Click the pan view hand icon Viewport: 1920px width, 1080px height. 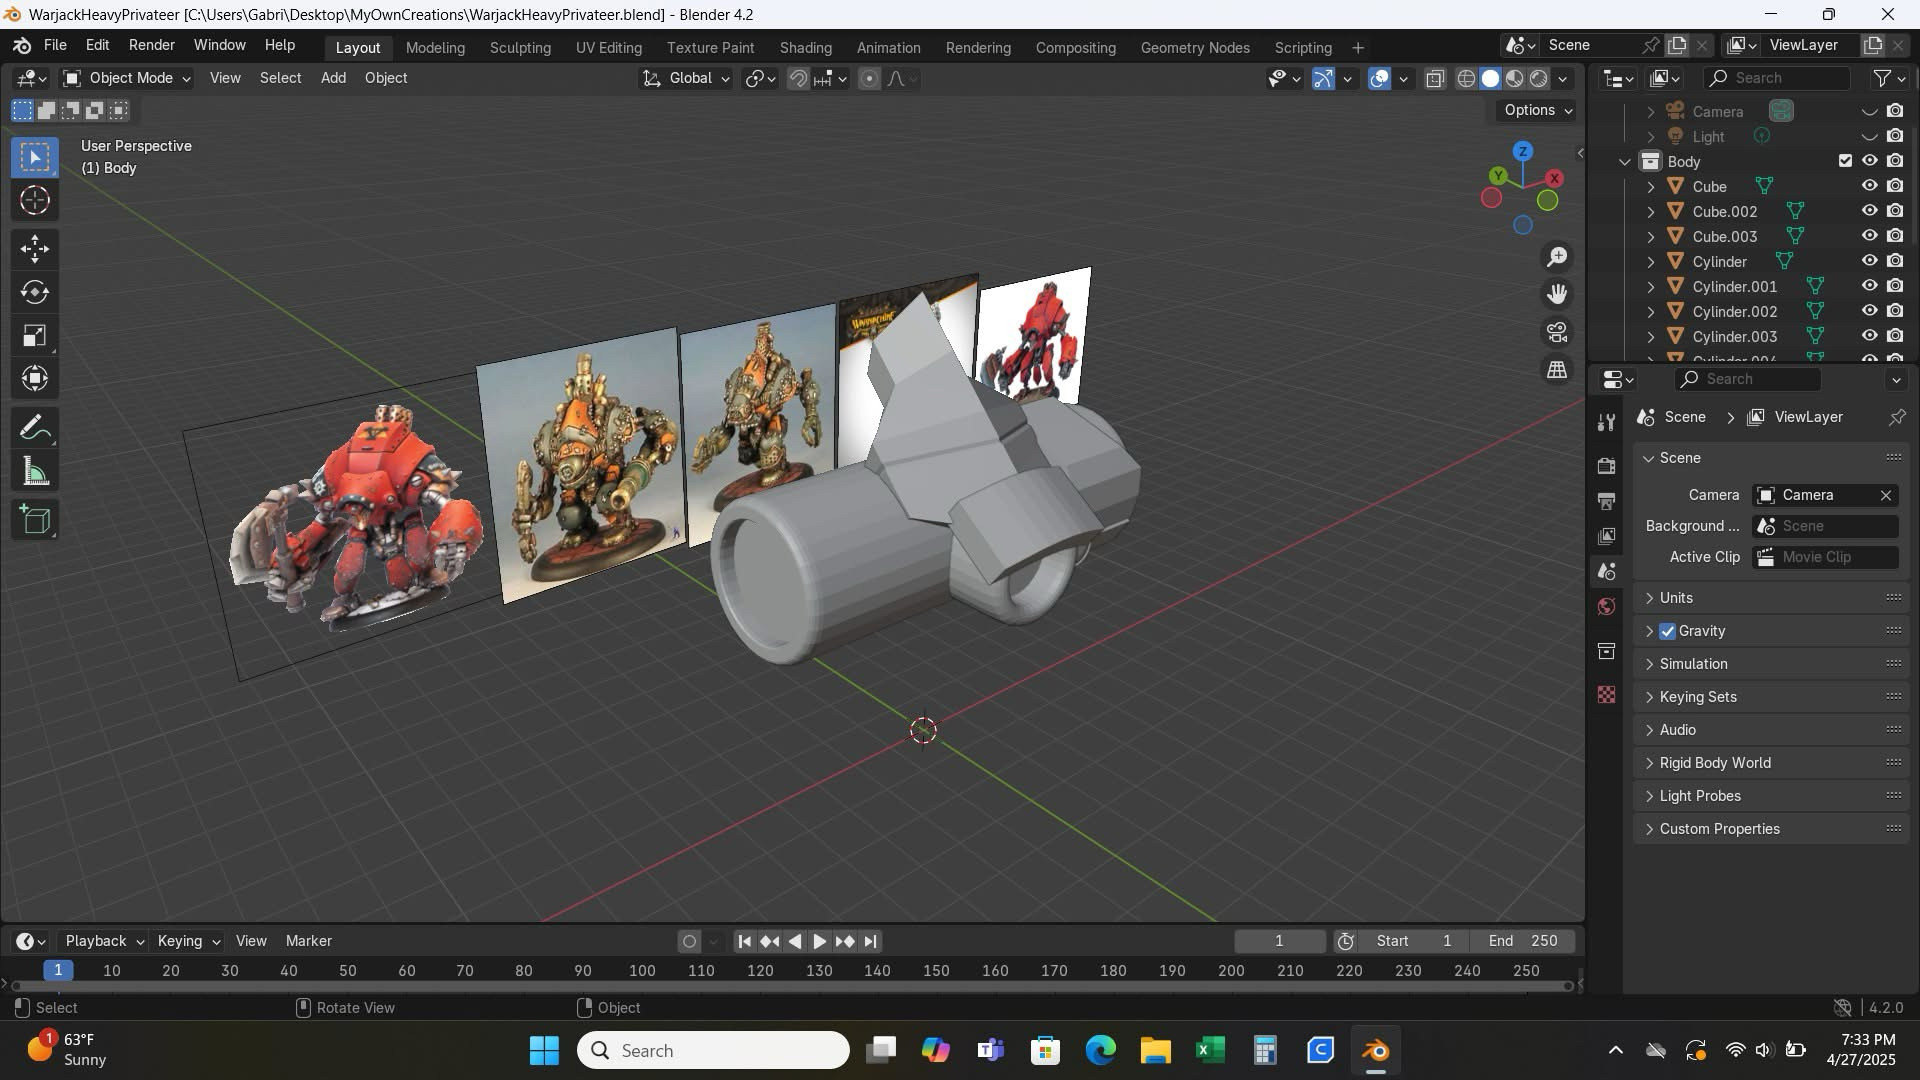[1557, 294]
